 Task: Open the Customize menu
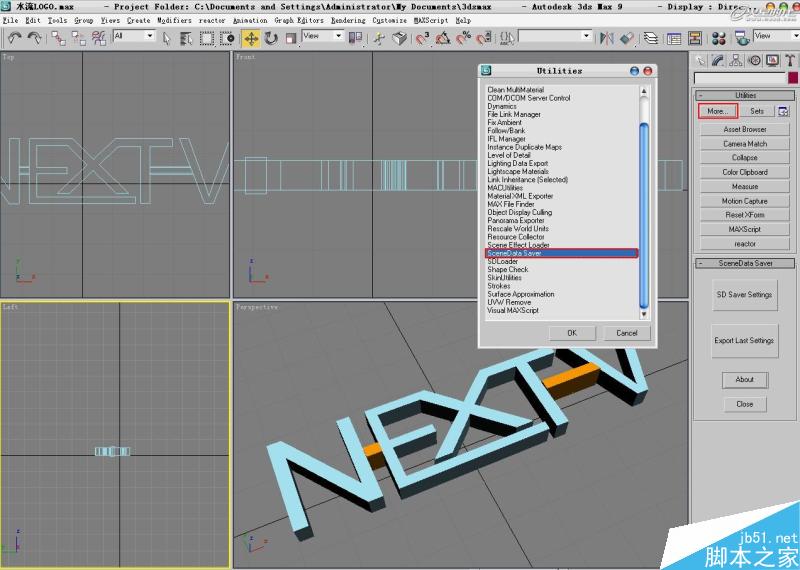click(389, 20)
